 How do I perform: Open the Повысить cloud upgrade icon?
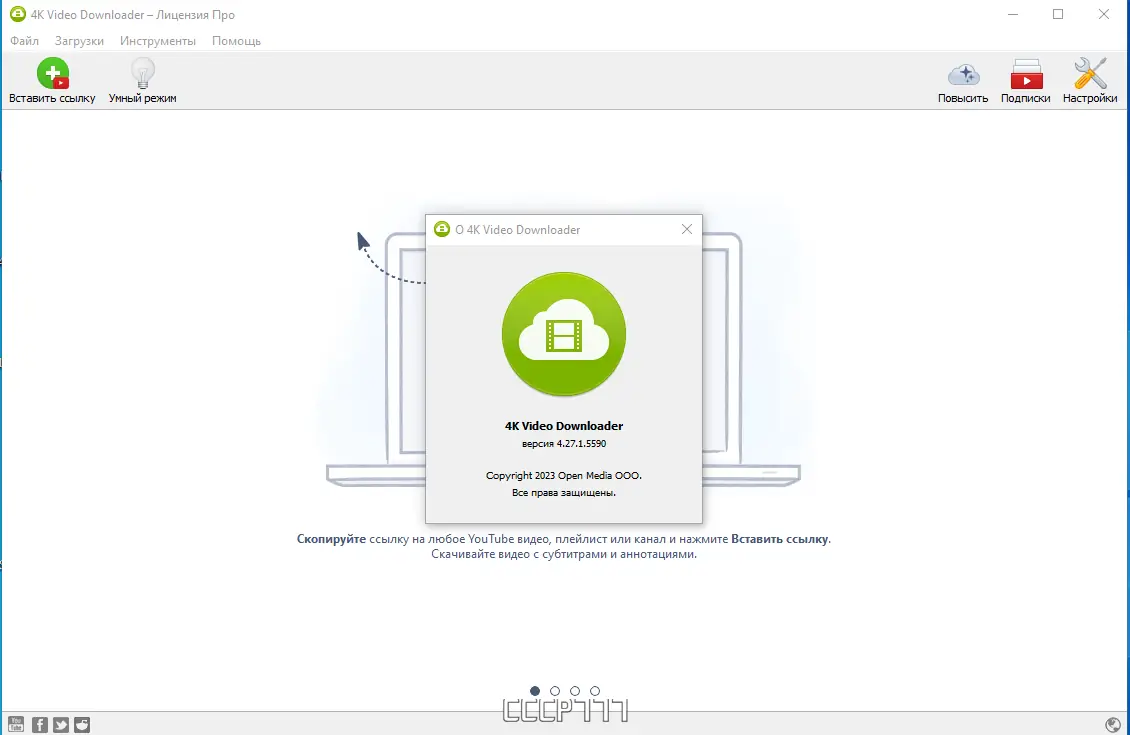pyautogui.click(x=963, y=74)
